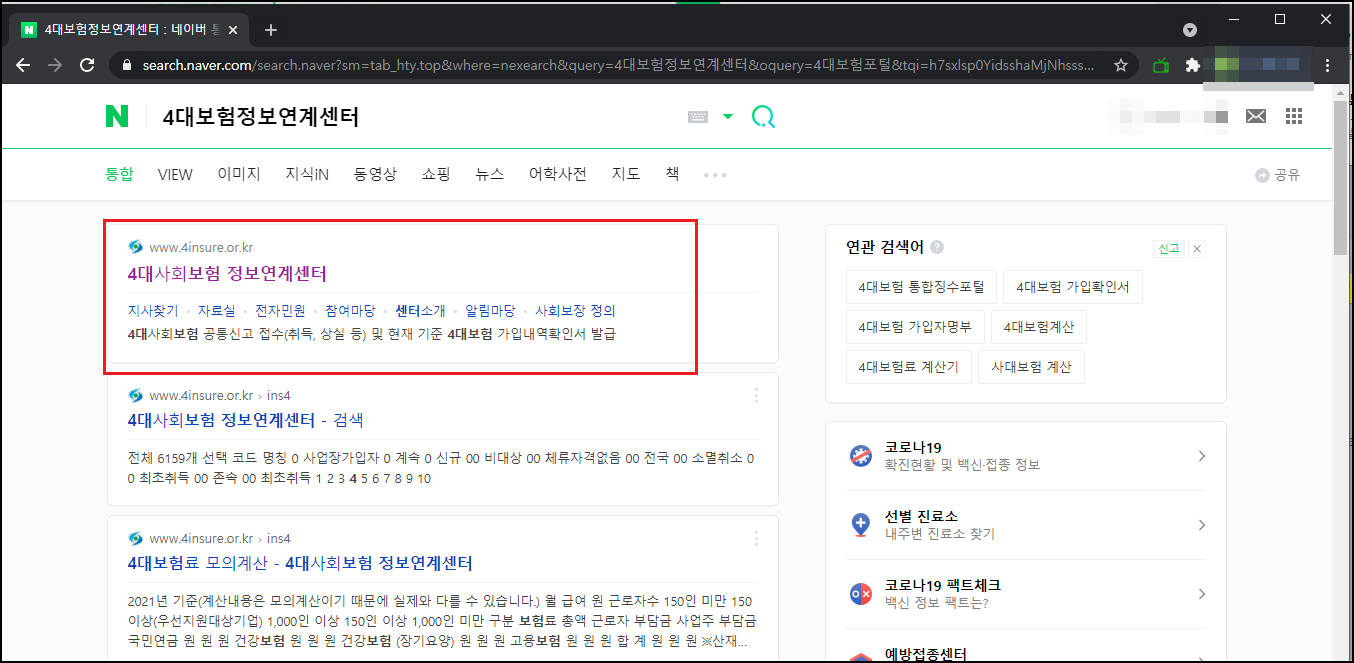Viewport: 1354px width, 663px height.
Task: Close the 4대보험정보연계센터 browser tab
Action: [x=234, y=29]
